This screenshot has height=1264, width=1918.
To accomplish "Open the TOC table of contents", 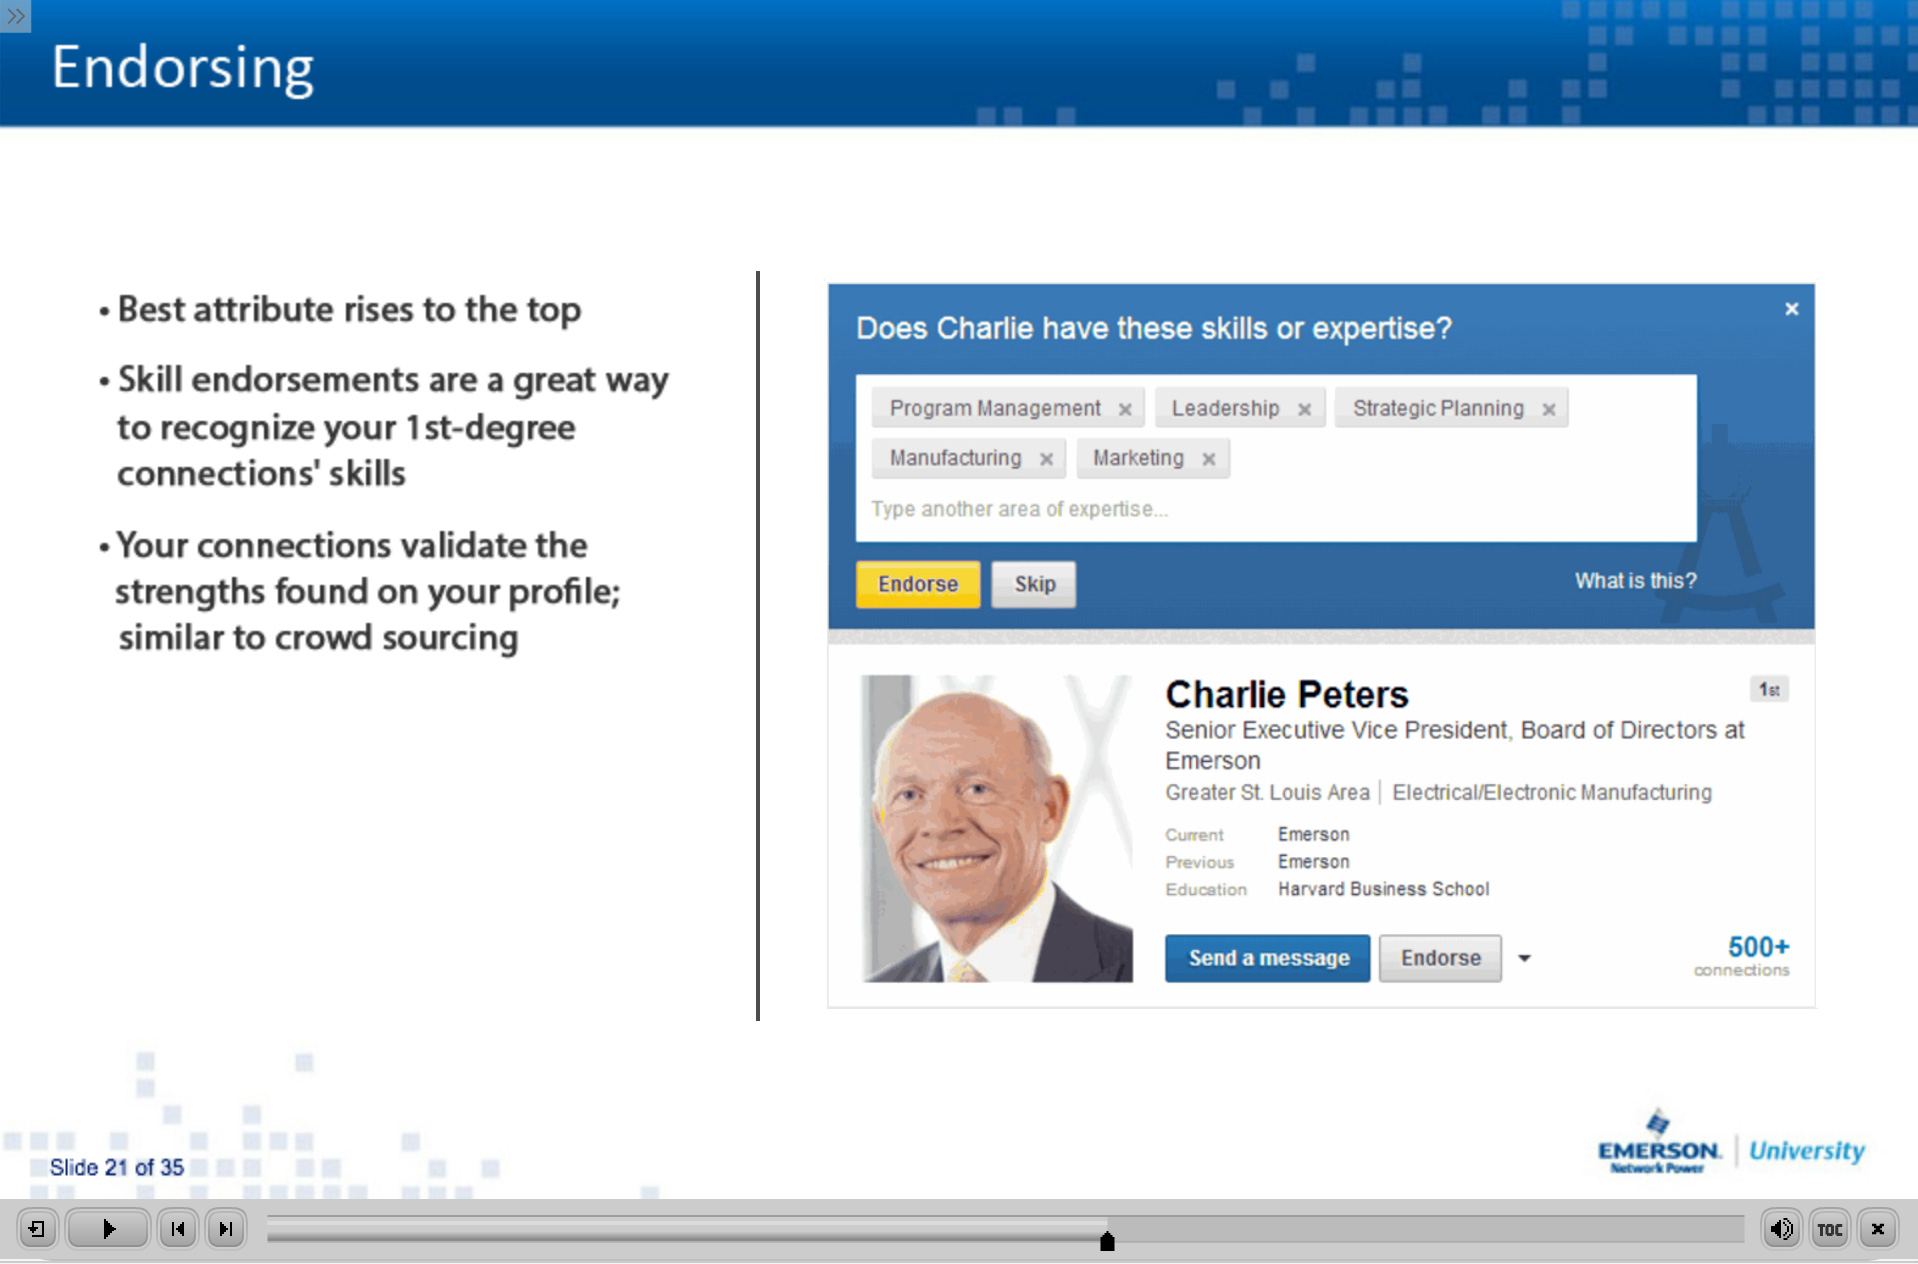I will [x=1829, y=1229].
